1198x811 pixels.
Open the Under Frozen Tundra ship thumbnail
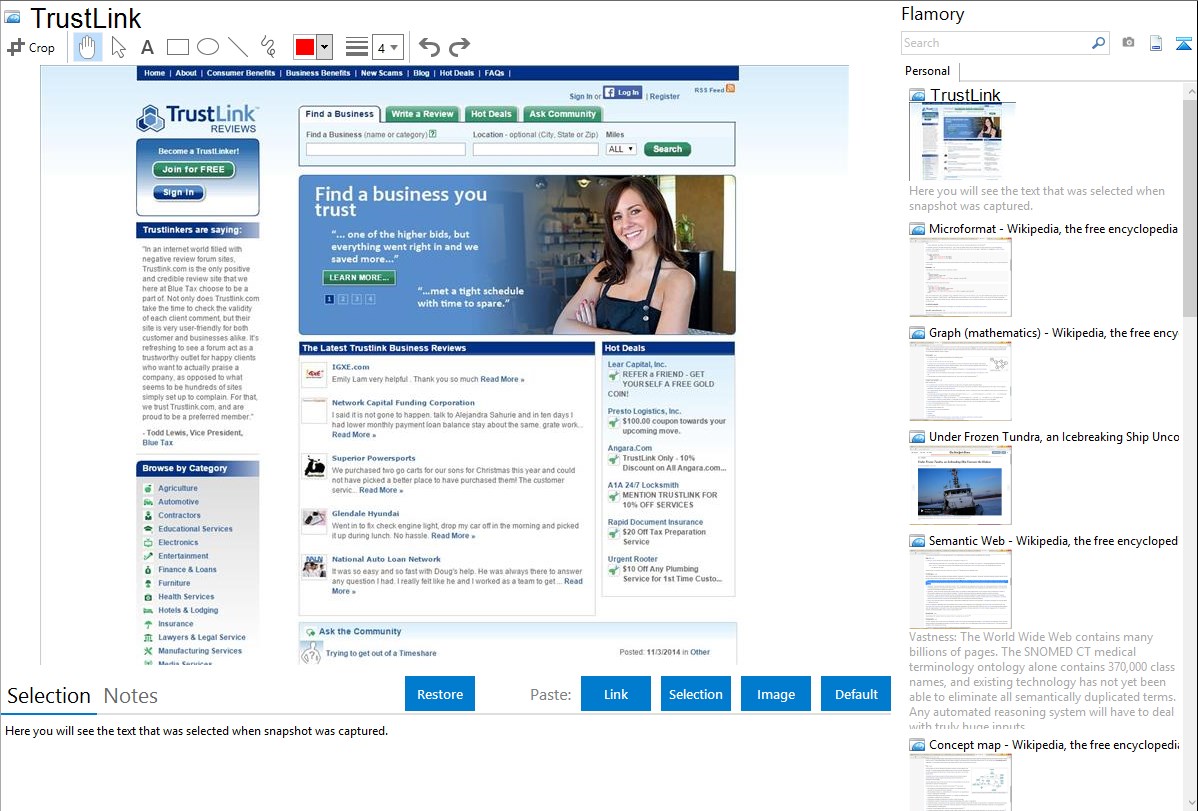[960, 485]
